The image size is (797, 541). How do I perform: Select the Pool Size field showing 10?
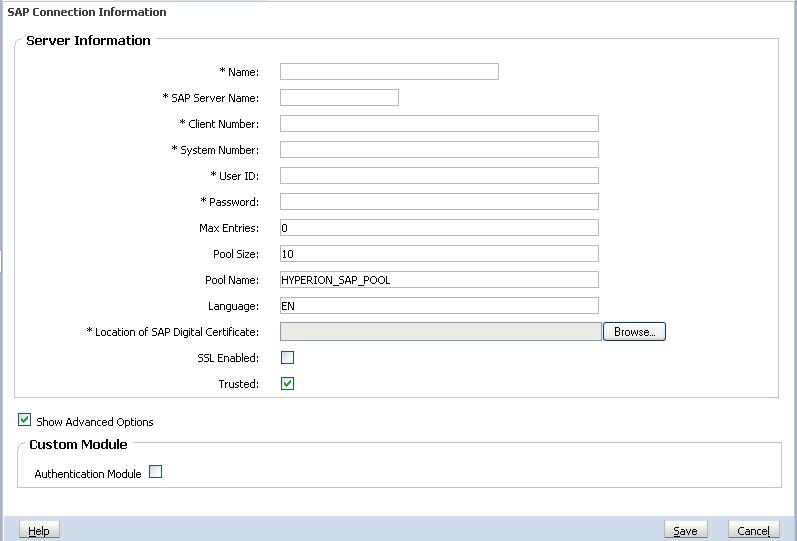tap(439, 254)
